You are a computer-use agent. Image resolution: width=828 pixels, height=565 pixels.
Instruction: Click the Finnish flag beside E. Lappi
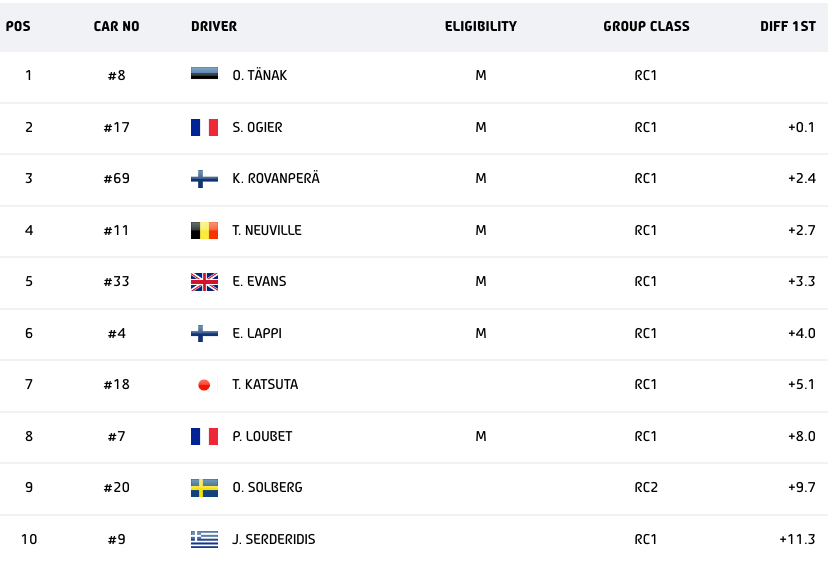(x=204, y=333)
